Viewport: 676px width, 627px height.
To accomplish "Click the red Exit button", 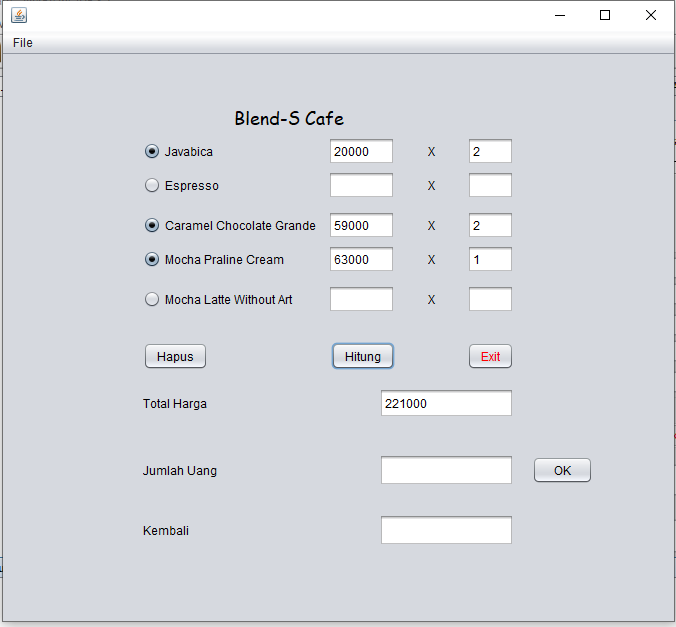I will tap(490, 356).
